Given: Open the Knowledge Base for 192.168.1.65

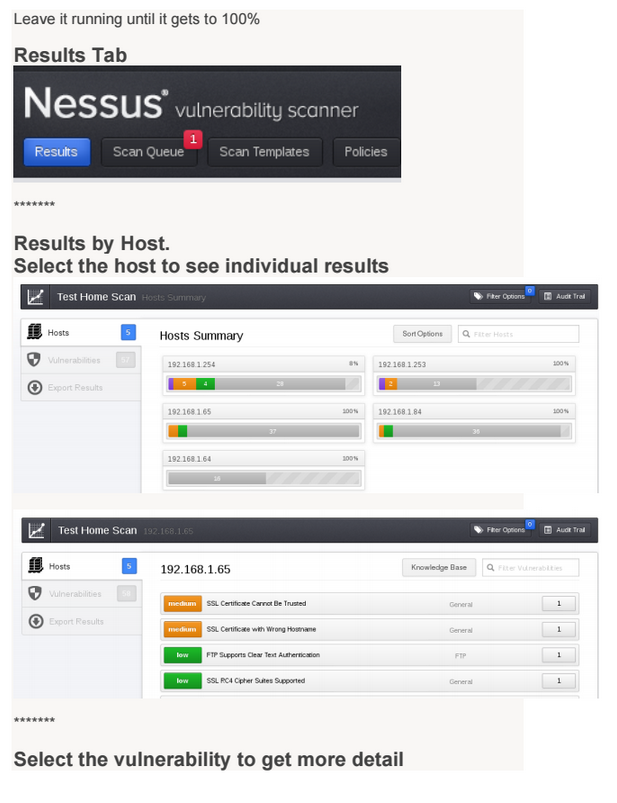Looking at the screenshot, I should pyautogui.click(x=439, y=566).
